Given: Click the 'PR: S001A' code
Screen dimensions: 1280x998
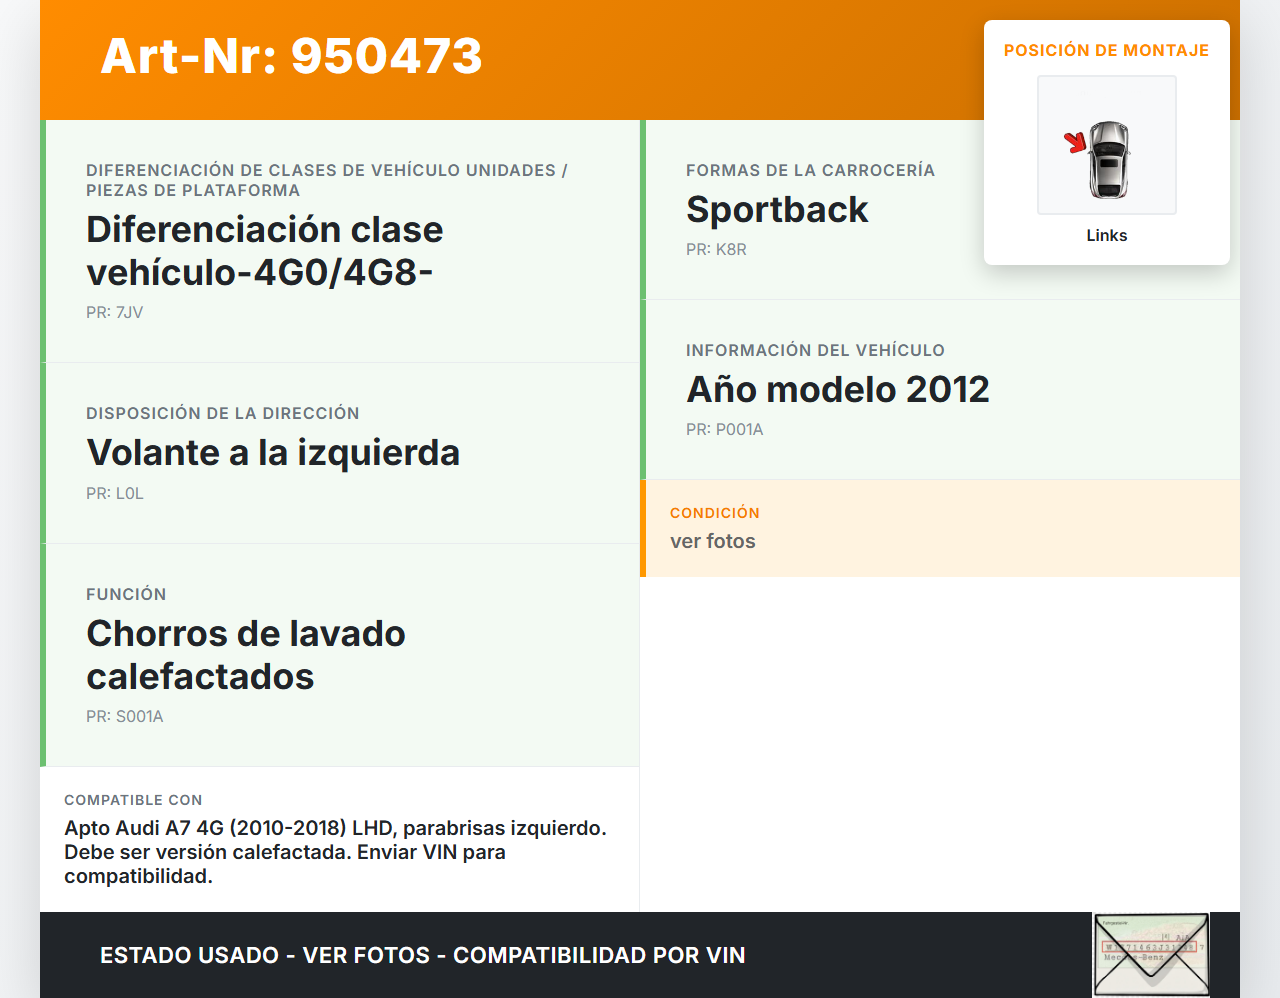Looking at the screenshot, I should (125, 716).
